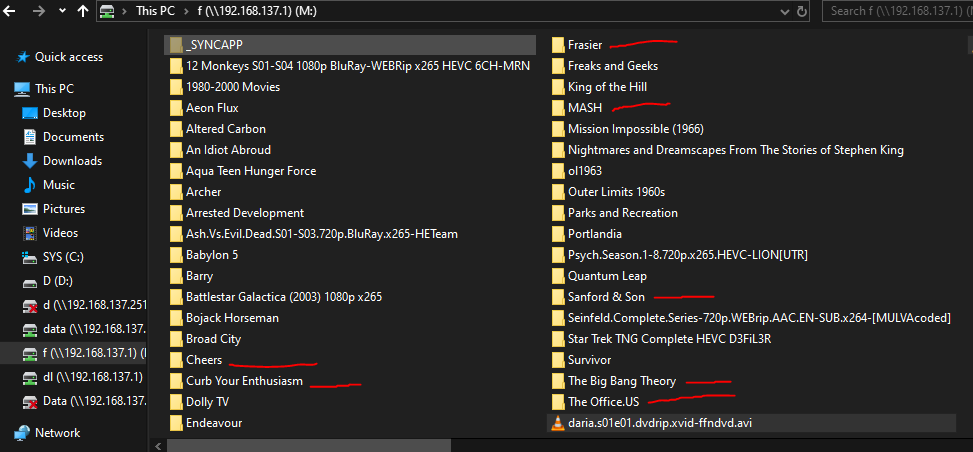Select SYS (C:) drive in sidebar
The height and width of the screenshot is (452, 973).
pos(63,257)
